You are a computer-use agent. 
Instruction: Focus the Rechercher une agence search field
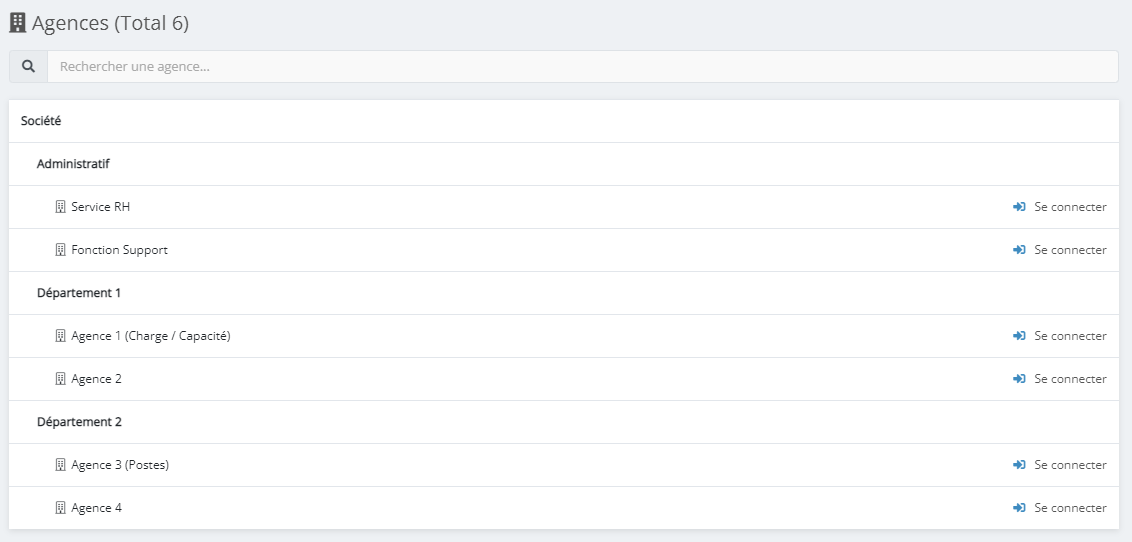(582, 67)
